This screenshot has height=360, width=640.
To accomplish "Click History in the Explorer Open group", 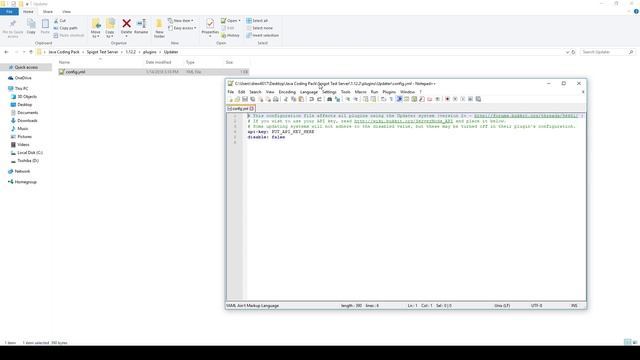I will (230, 36).
